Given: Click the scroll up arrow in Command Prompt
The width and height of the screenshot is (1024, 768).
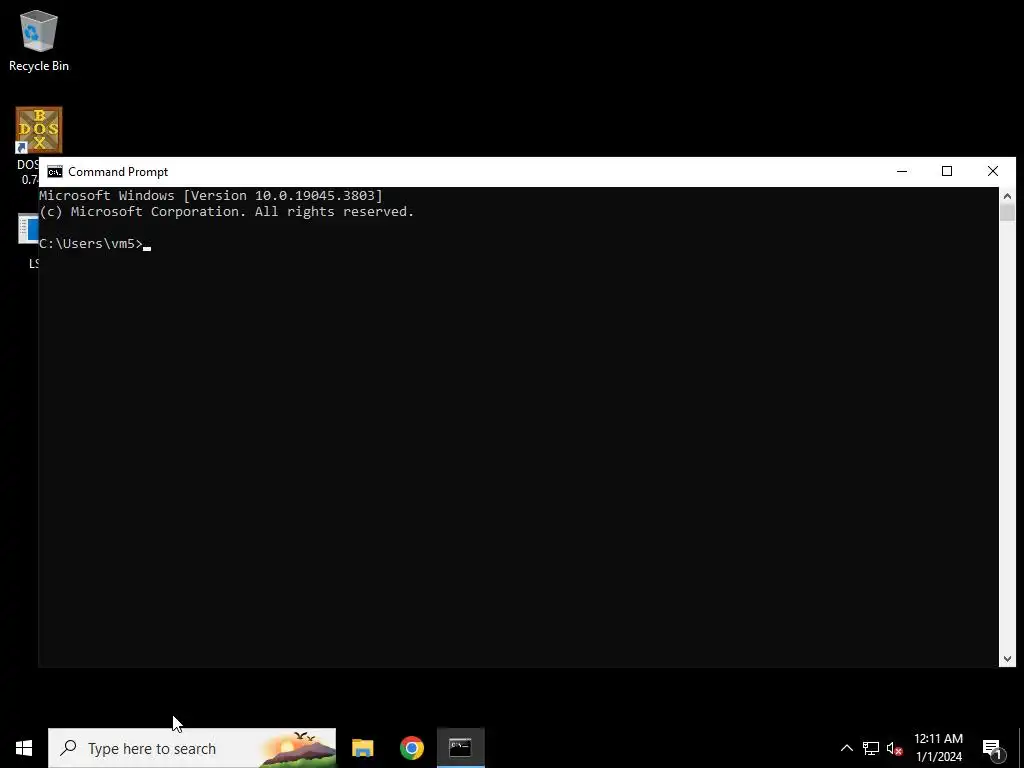Looking at the screenshot, I should tap(1007, 195).
